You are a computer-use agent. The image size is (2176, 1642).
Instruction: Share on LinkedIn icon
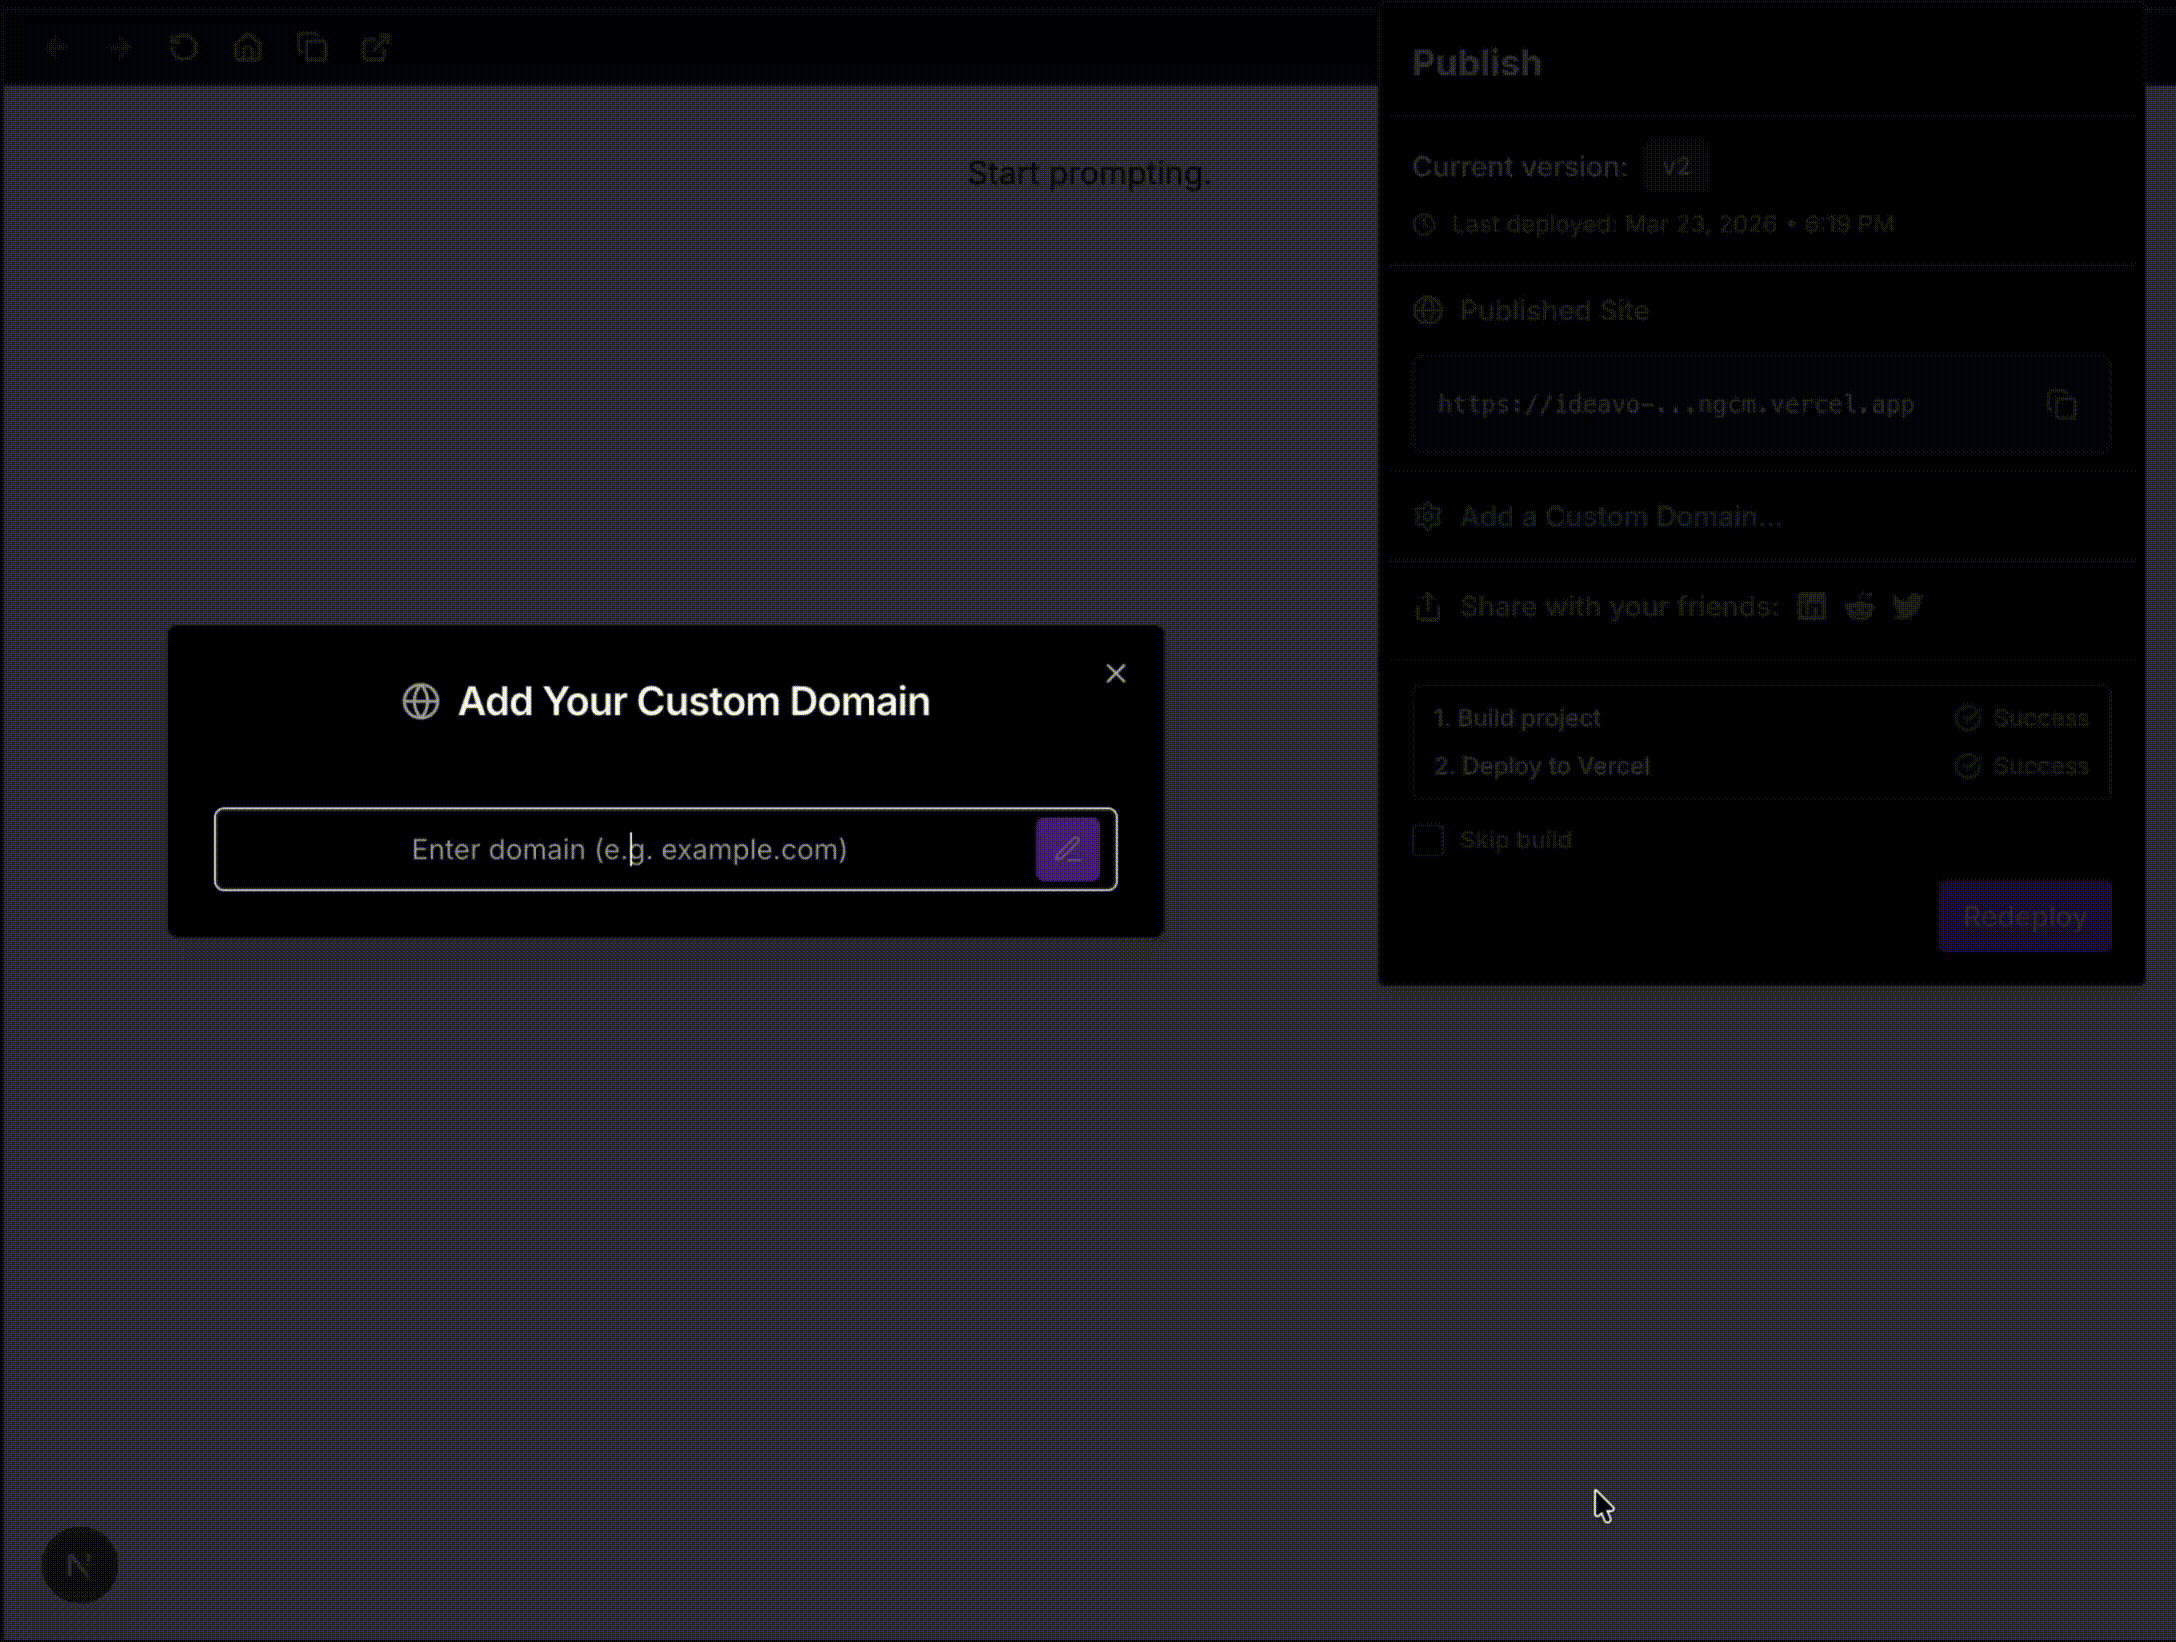click(x=1811, y=607)
